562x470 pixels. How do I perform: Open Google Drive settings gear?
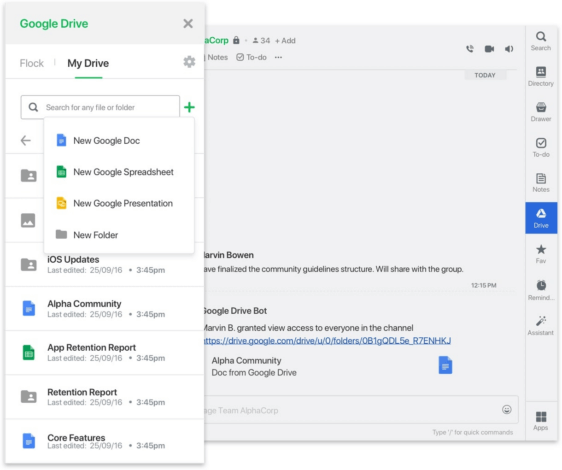pos(189,62)
